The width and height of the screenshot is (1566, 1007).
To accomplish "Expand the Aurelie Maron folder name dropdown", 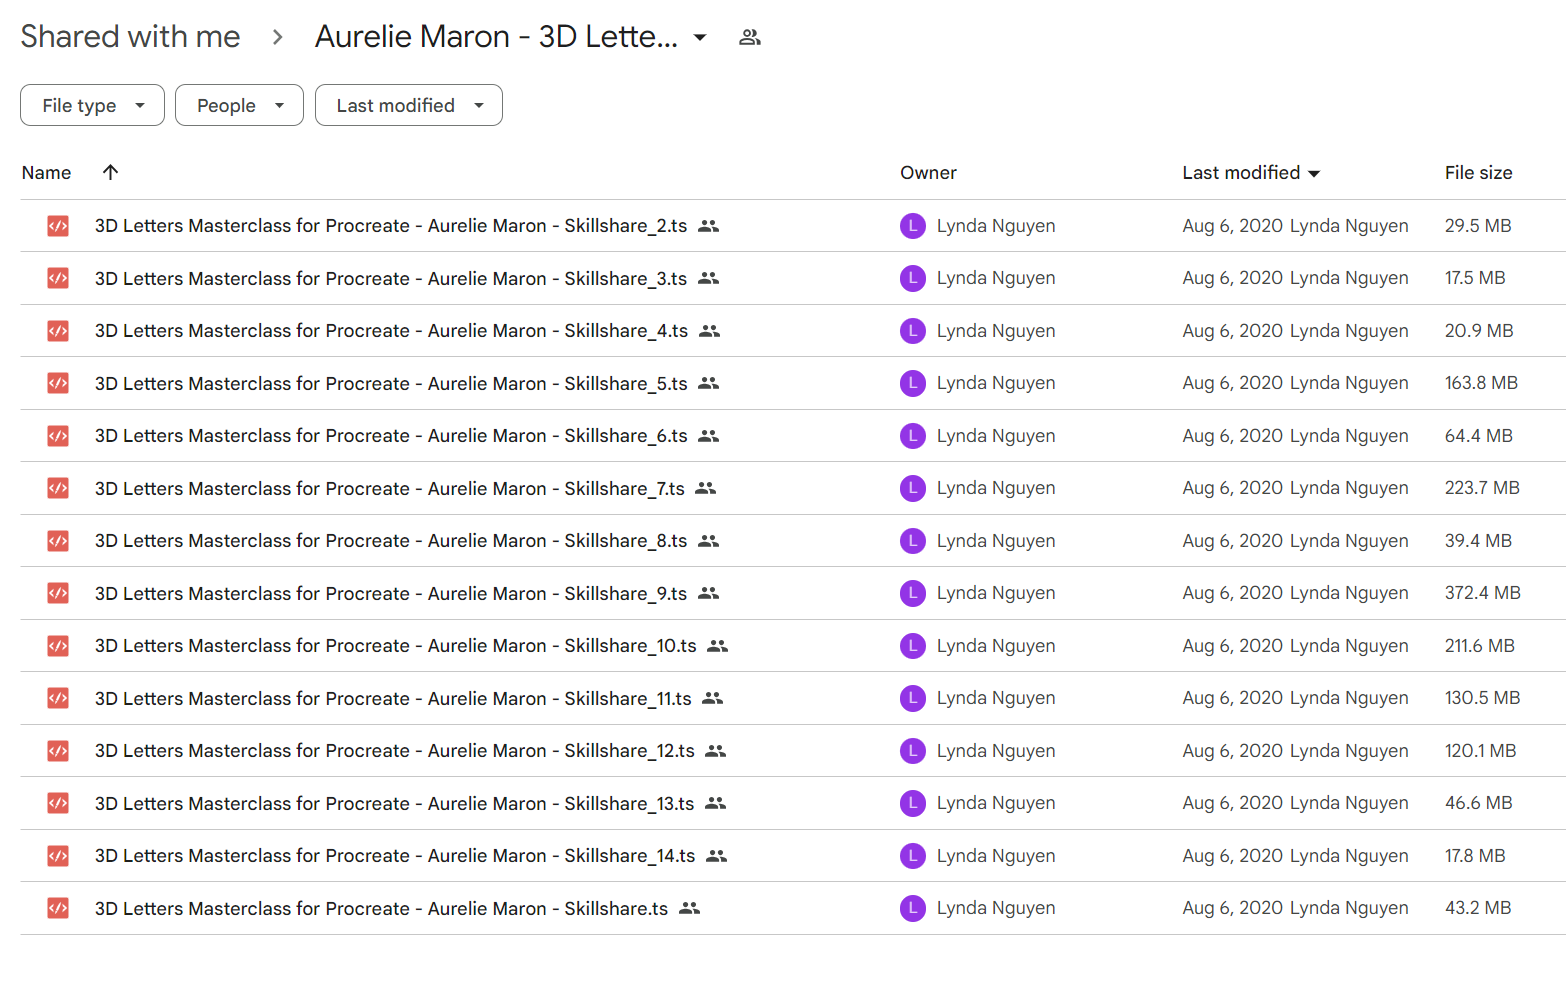I will (x=700, y=38).
